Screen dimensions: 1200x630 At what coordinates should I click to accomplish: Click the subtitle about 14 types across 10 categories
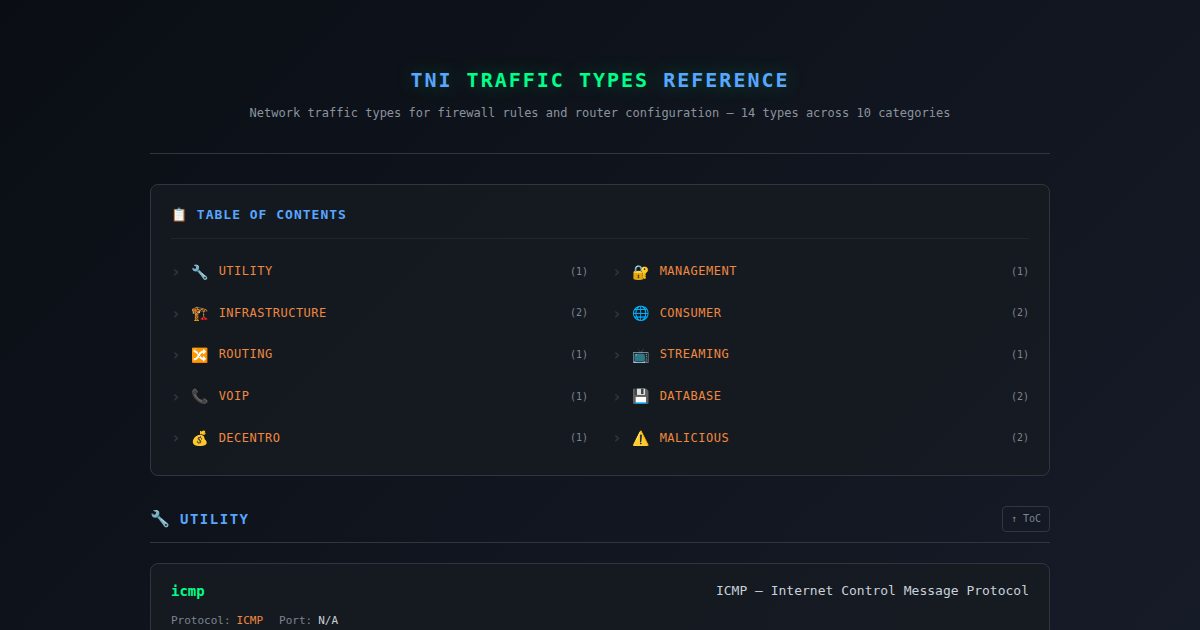[600, 113]
